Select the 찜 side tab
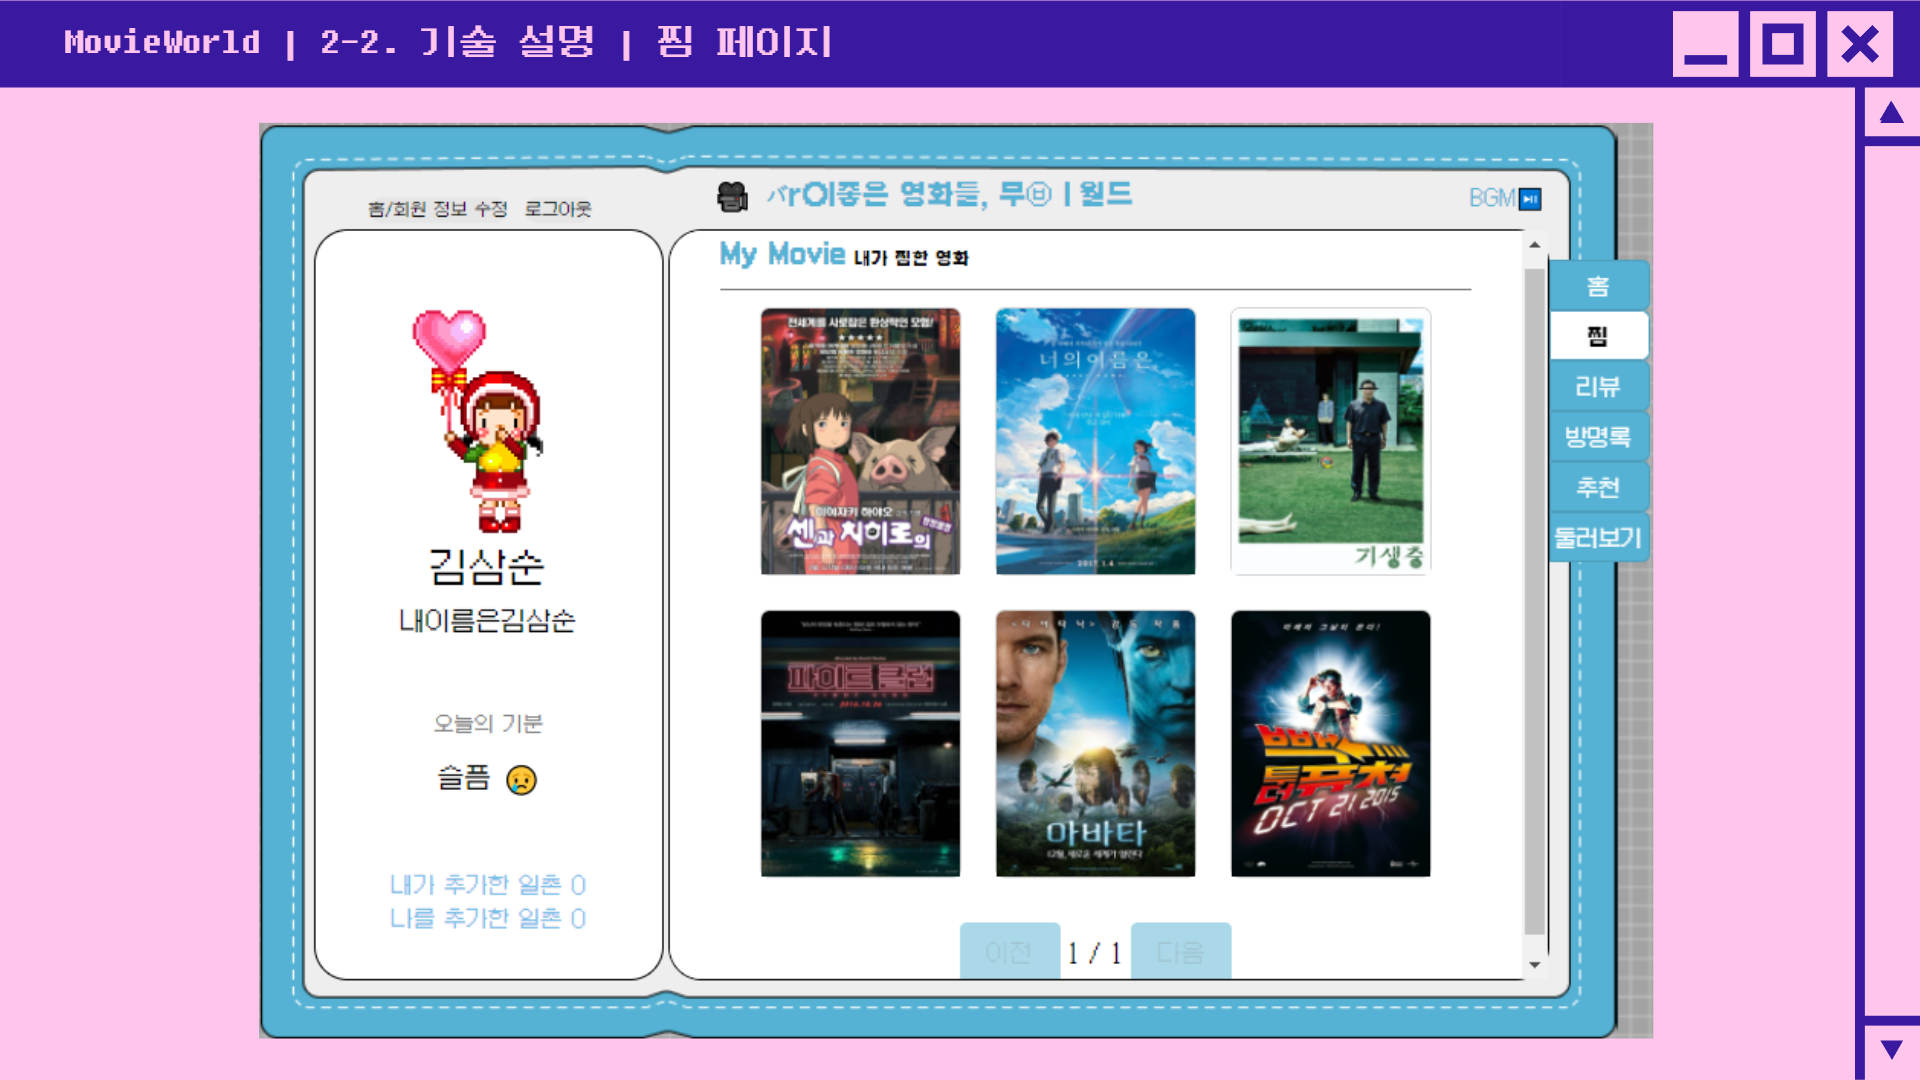 pyautogui.click(x=1597, y=337)
